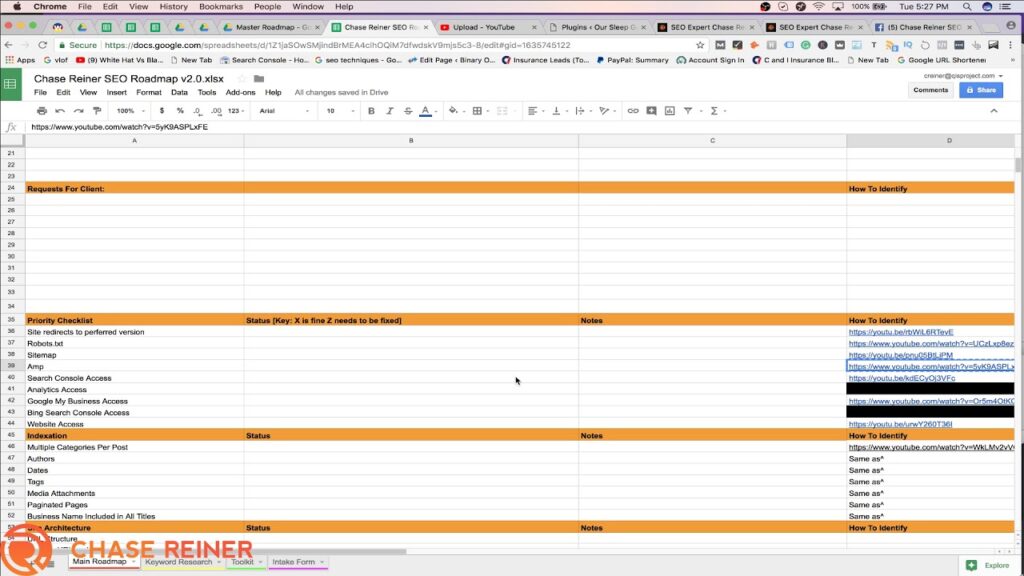1024x576 pixels.
Task: Open link for Multiple Categories Per Post
Action: click(x=931, y=447)
